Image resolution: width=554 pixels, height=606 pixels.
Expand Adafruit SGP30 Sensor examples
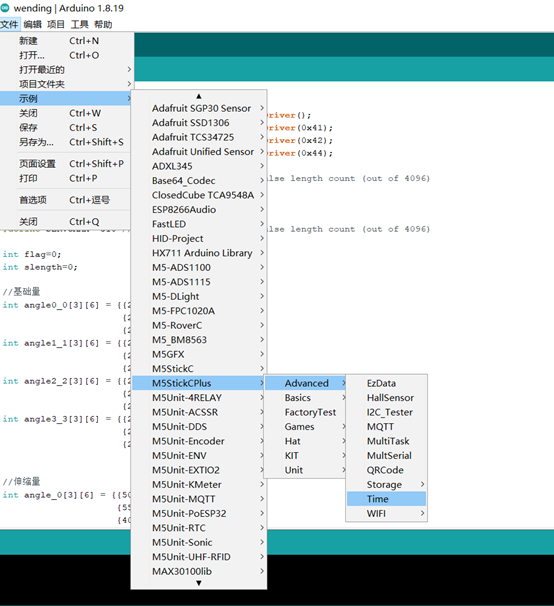(199, 108)
